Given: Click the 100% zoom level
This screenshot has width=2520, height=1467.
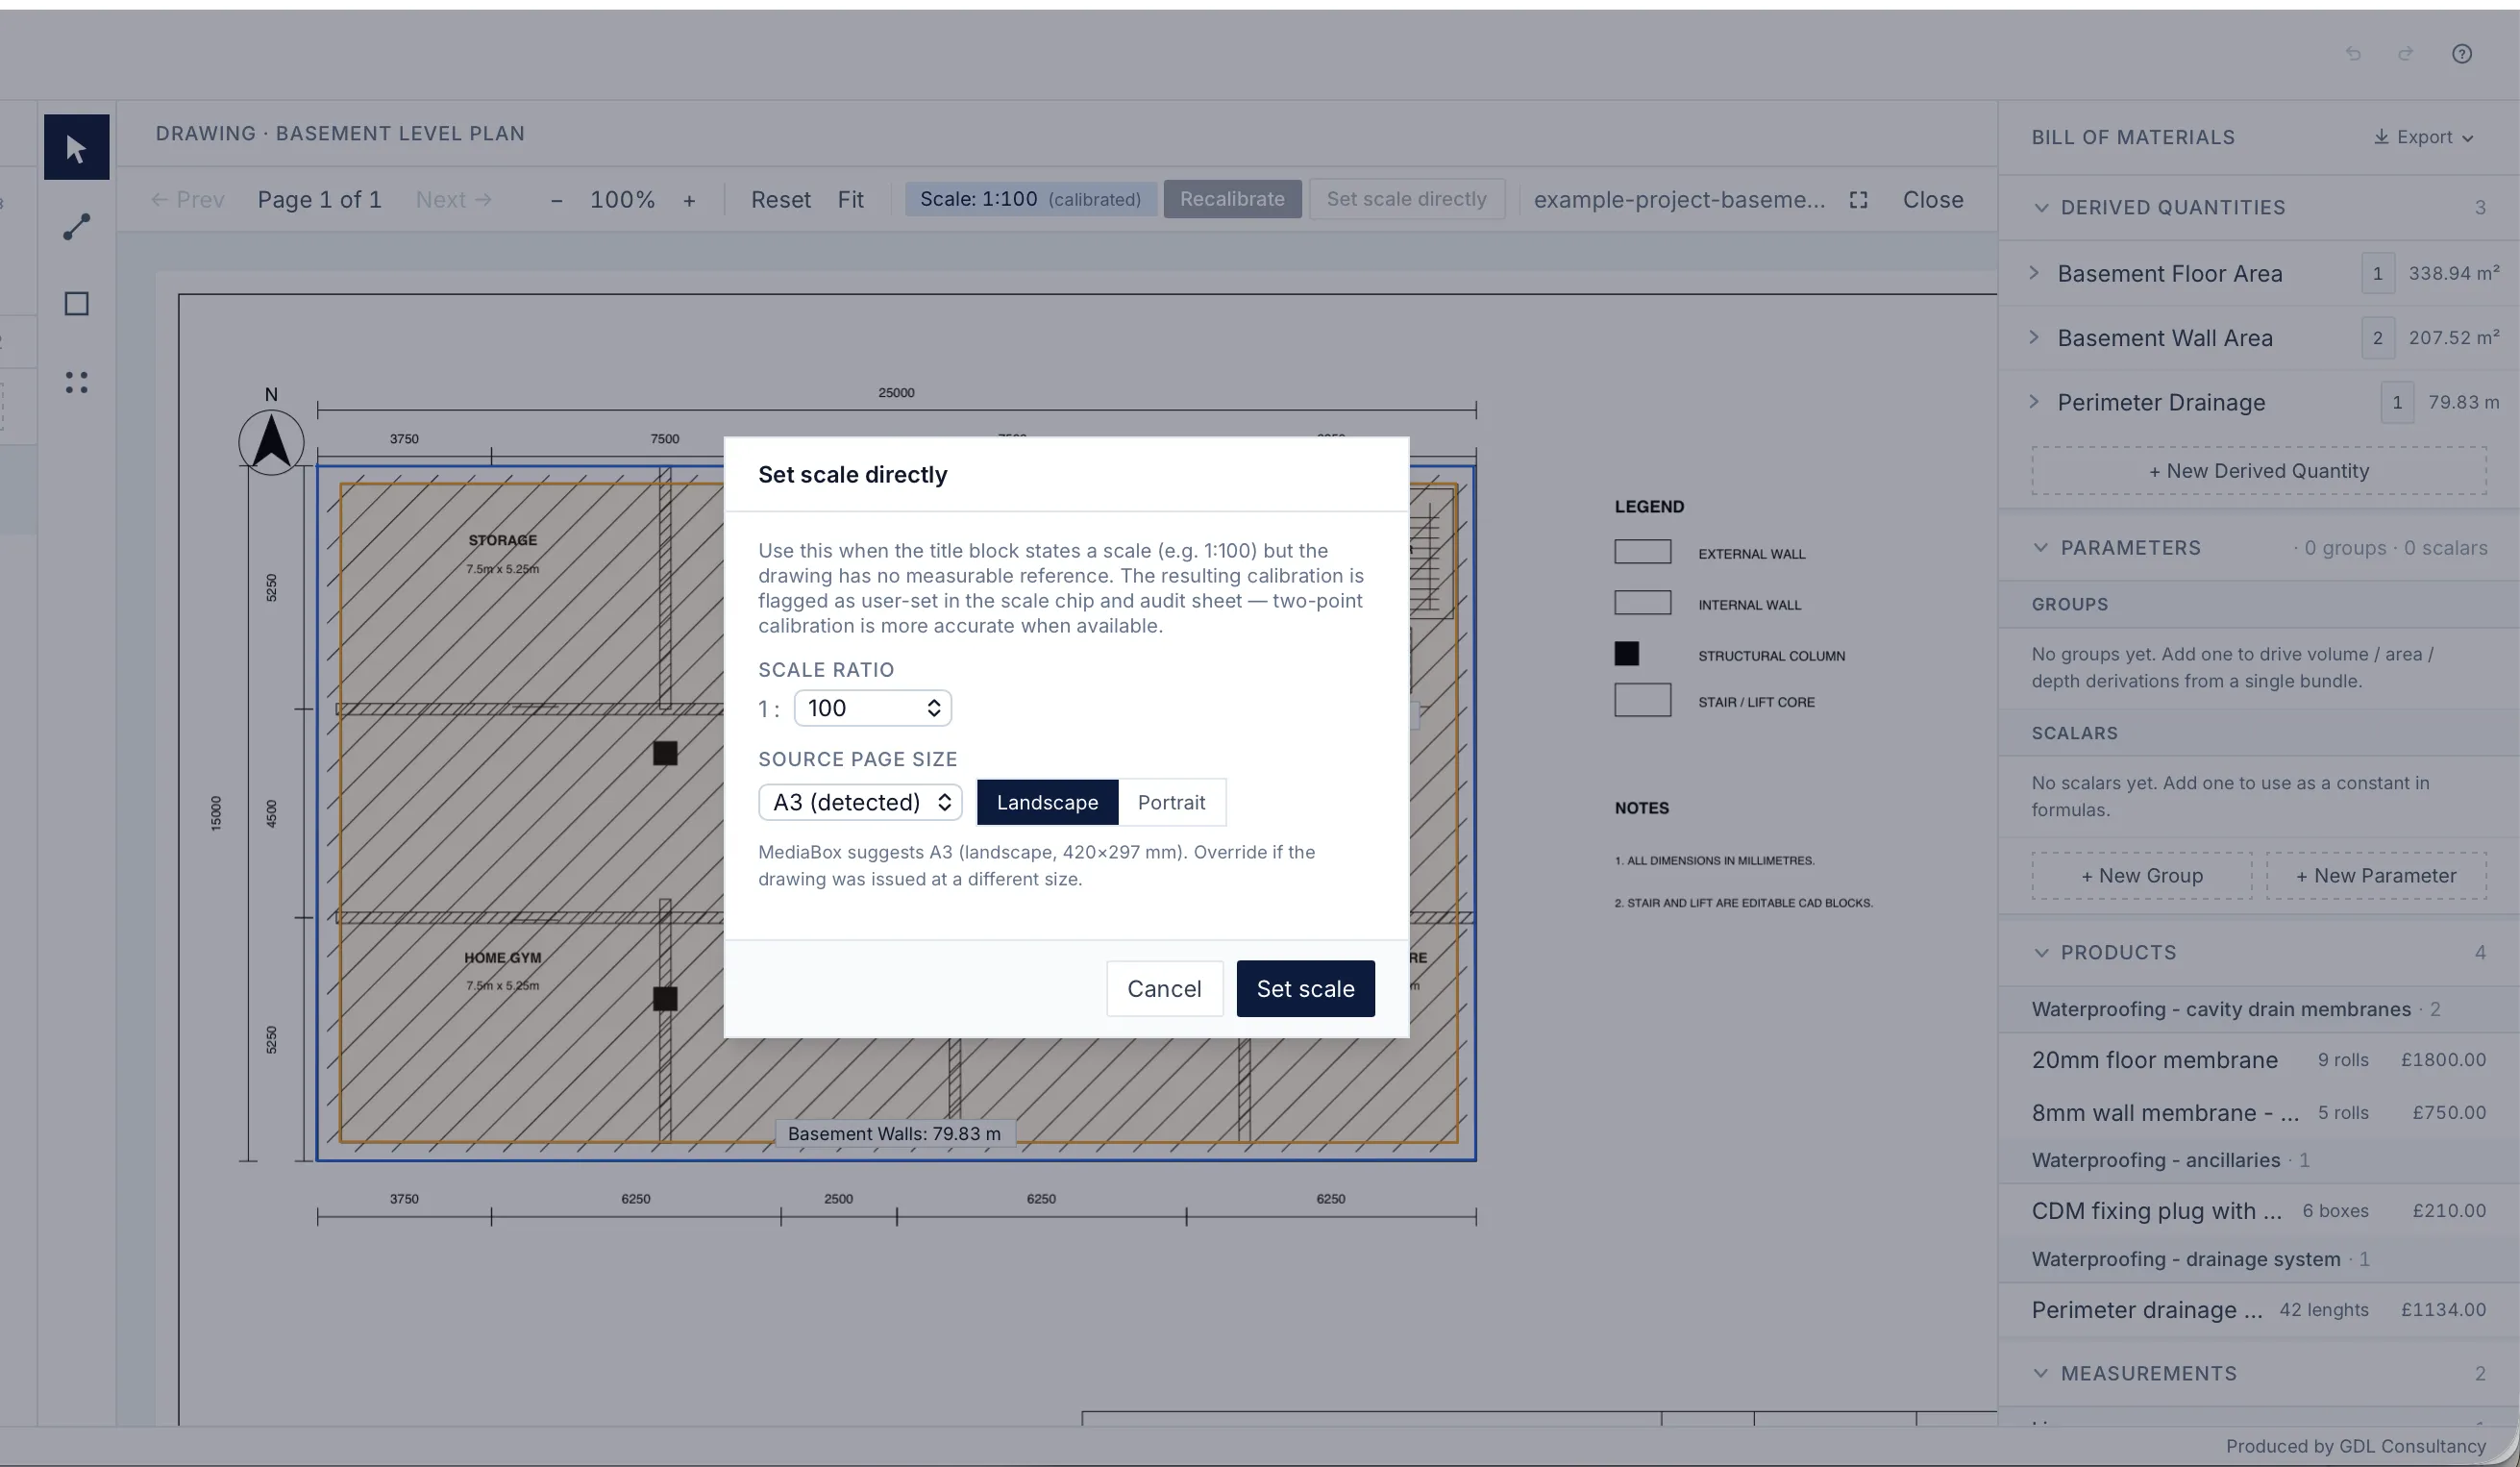Looking at the screenshot, I should coord(622,200).
